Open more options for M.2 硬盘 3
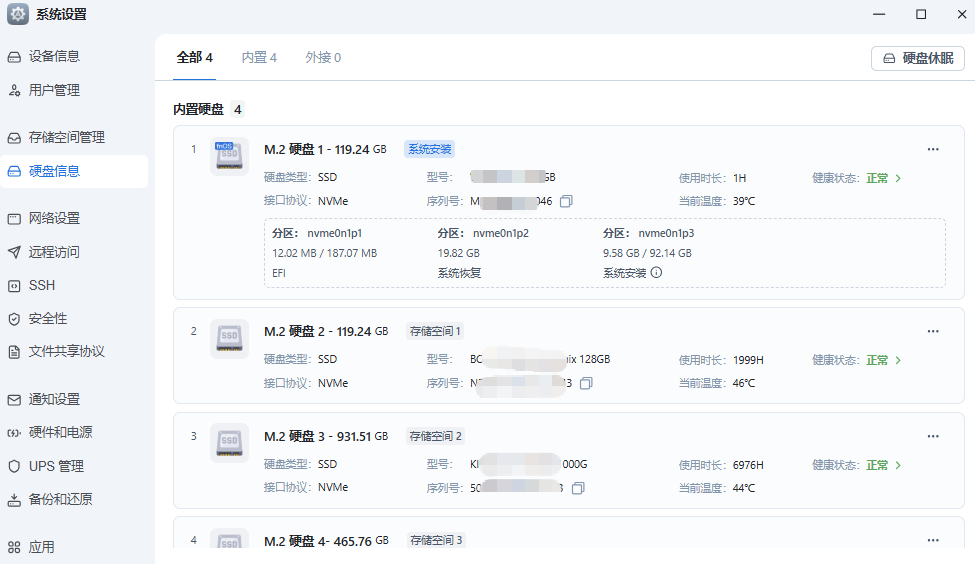 (933, 436)
